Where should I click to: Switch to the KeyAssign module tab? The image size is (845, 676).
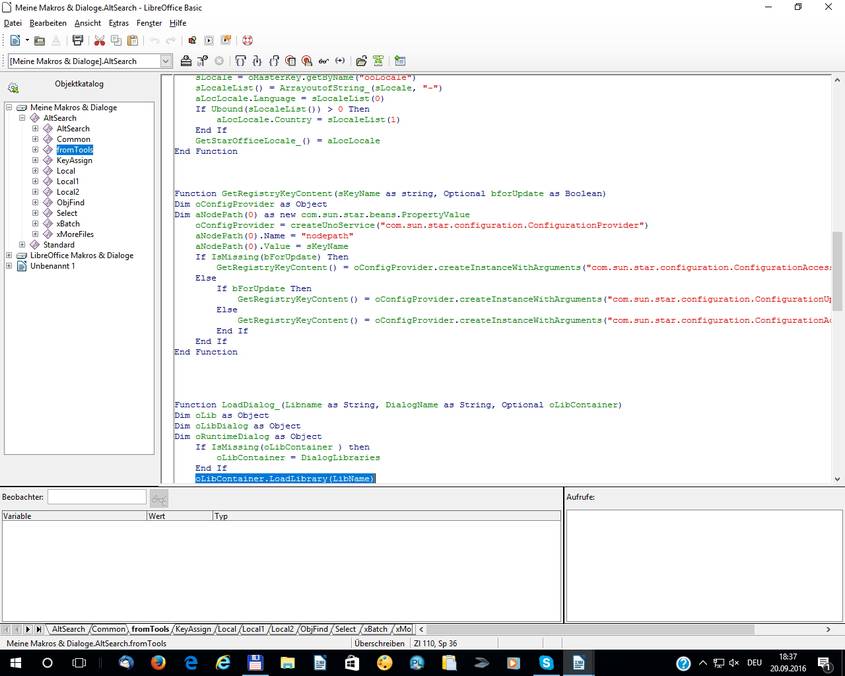coord(193,629)
